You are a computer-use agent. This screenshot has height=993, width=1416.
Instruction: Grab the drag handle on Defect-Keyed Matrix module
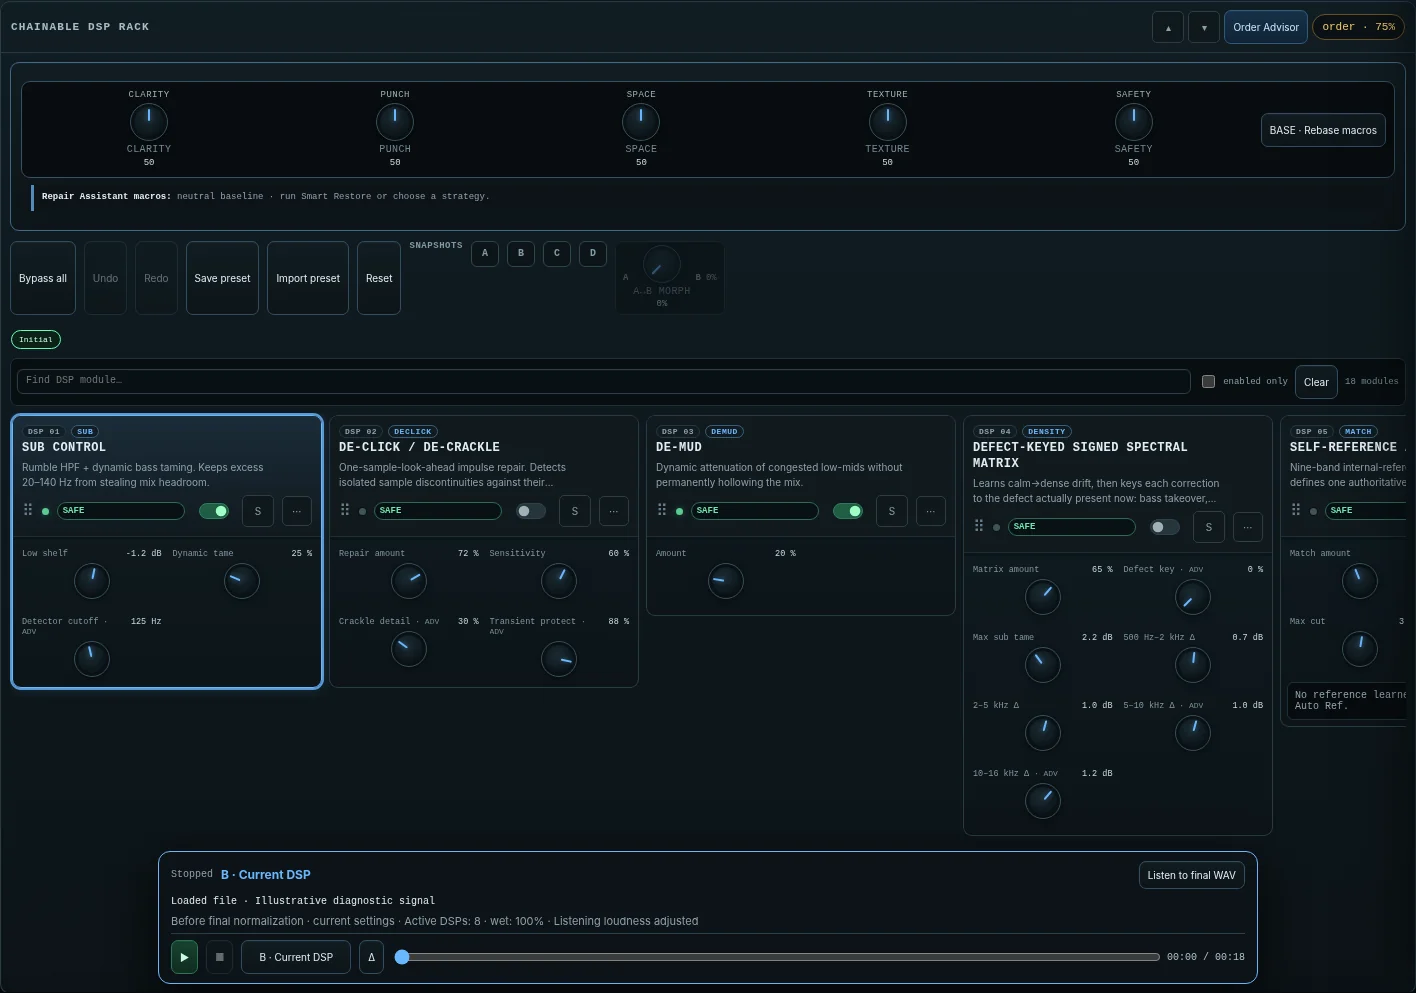pos(979,526)
